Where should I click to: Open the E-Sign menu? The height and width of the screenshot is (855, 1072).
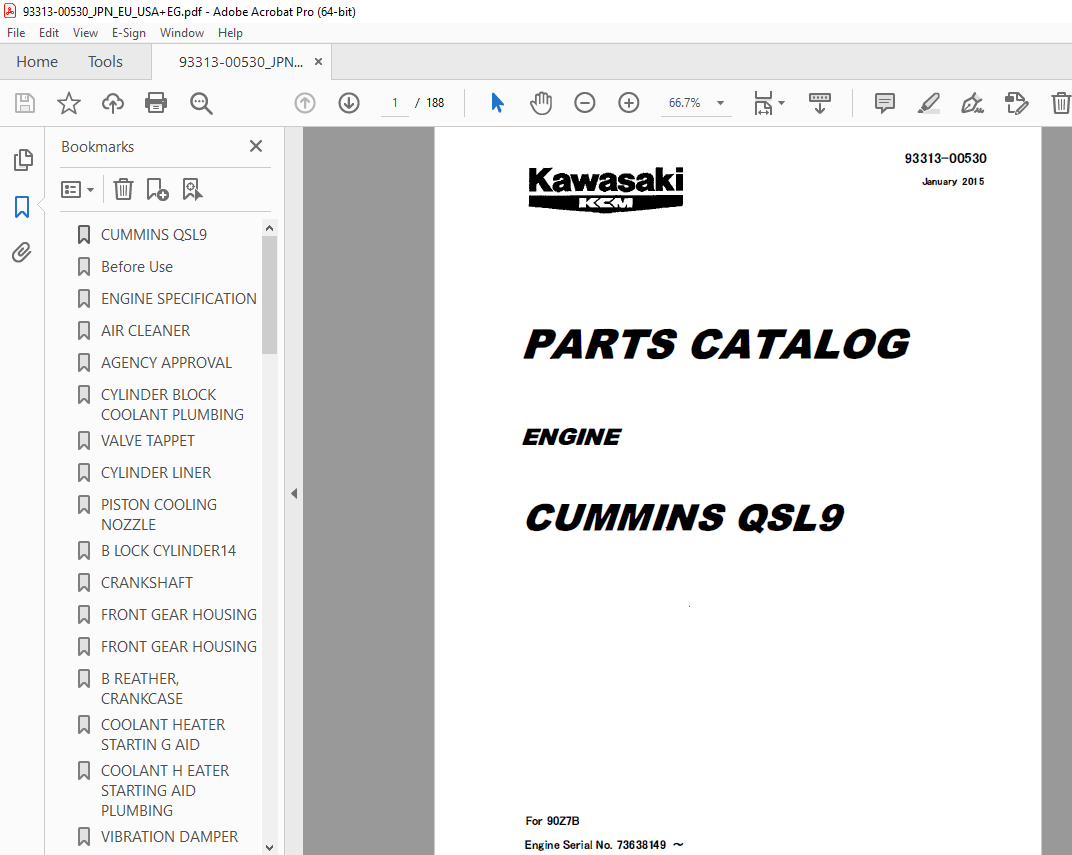[129, 33]
